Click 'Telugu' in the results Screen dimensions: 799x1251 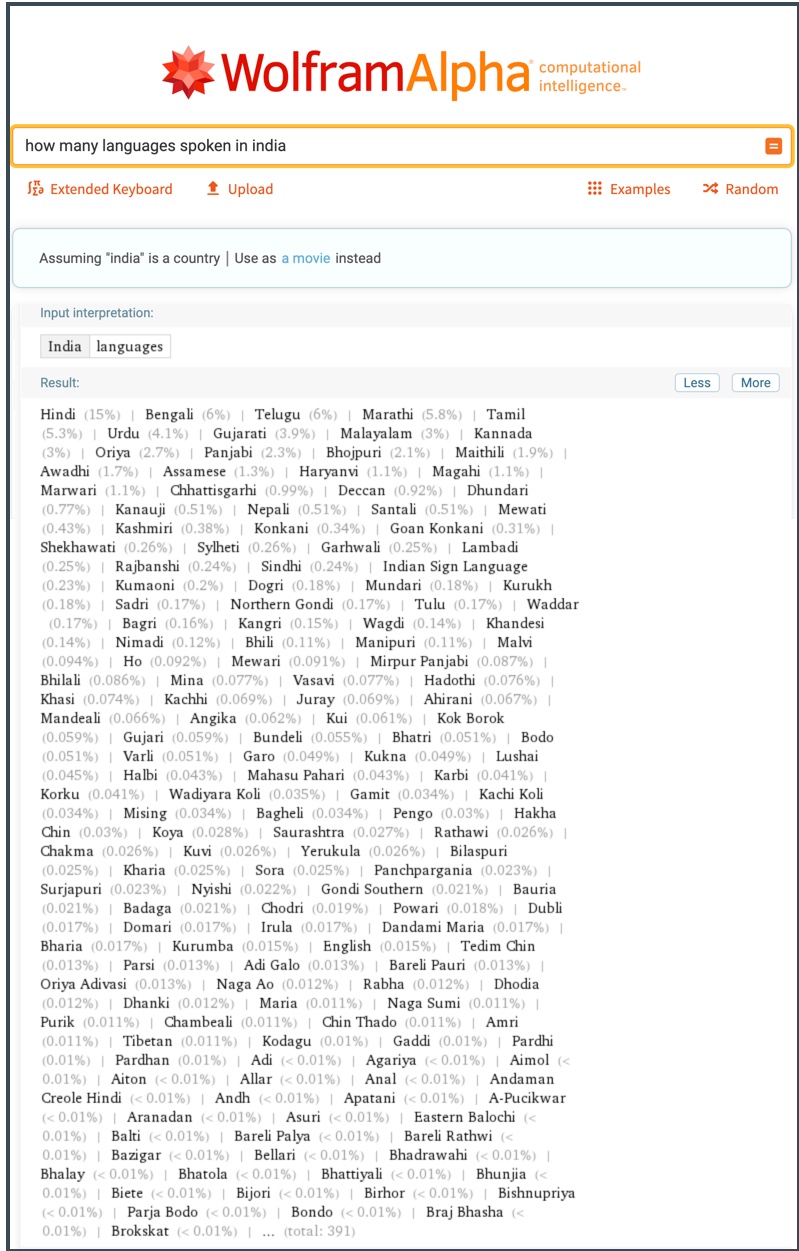click(x=277, y=414)
